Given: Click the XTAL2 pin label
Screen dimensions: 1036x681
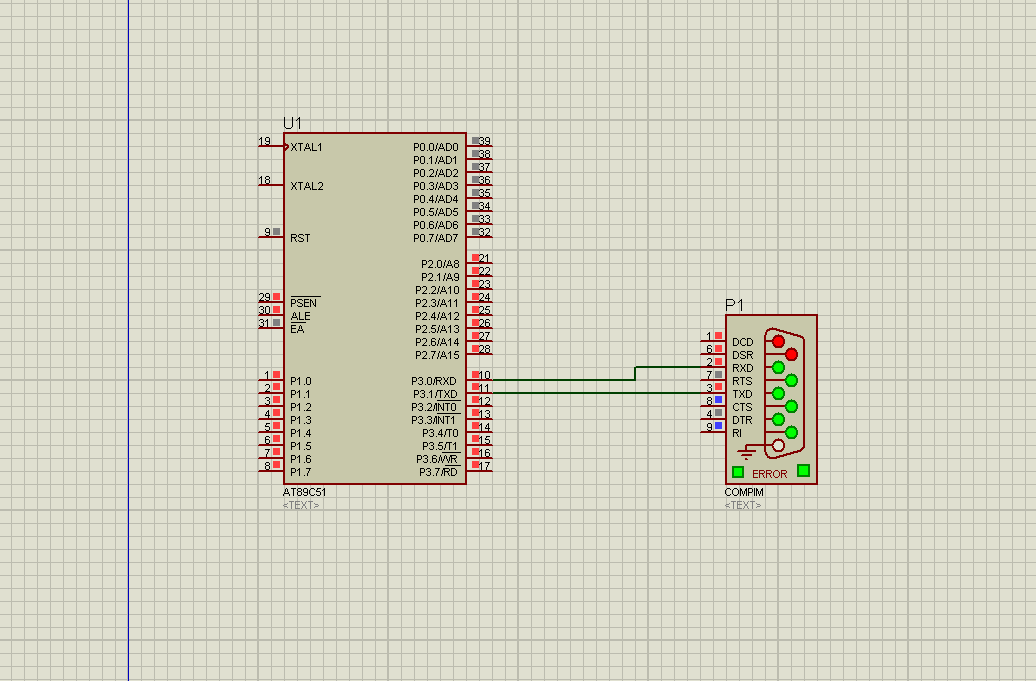Looking at the screenshot, I should [307, 186].
